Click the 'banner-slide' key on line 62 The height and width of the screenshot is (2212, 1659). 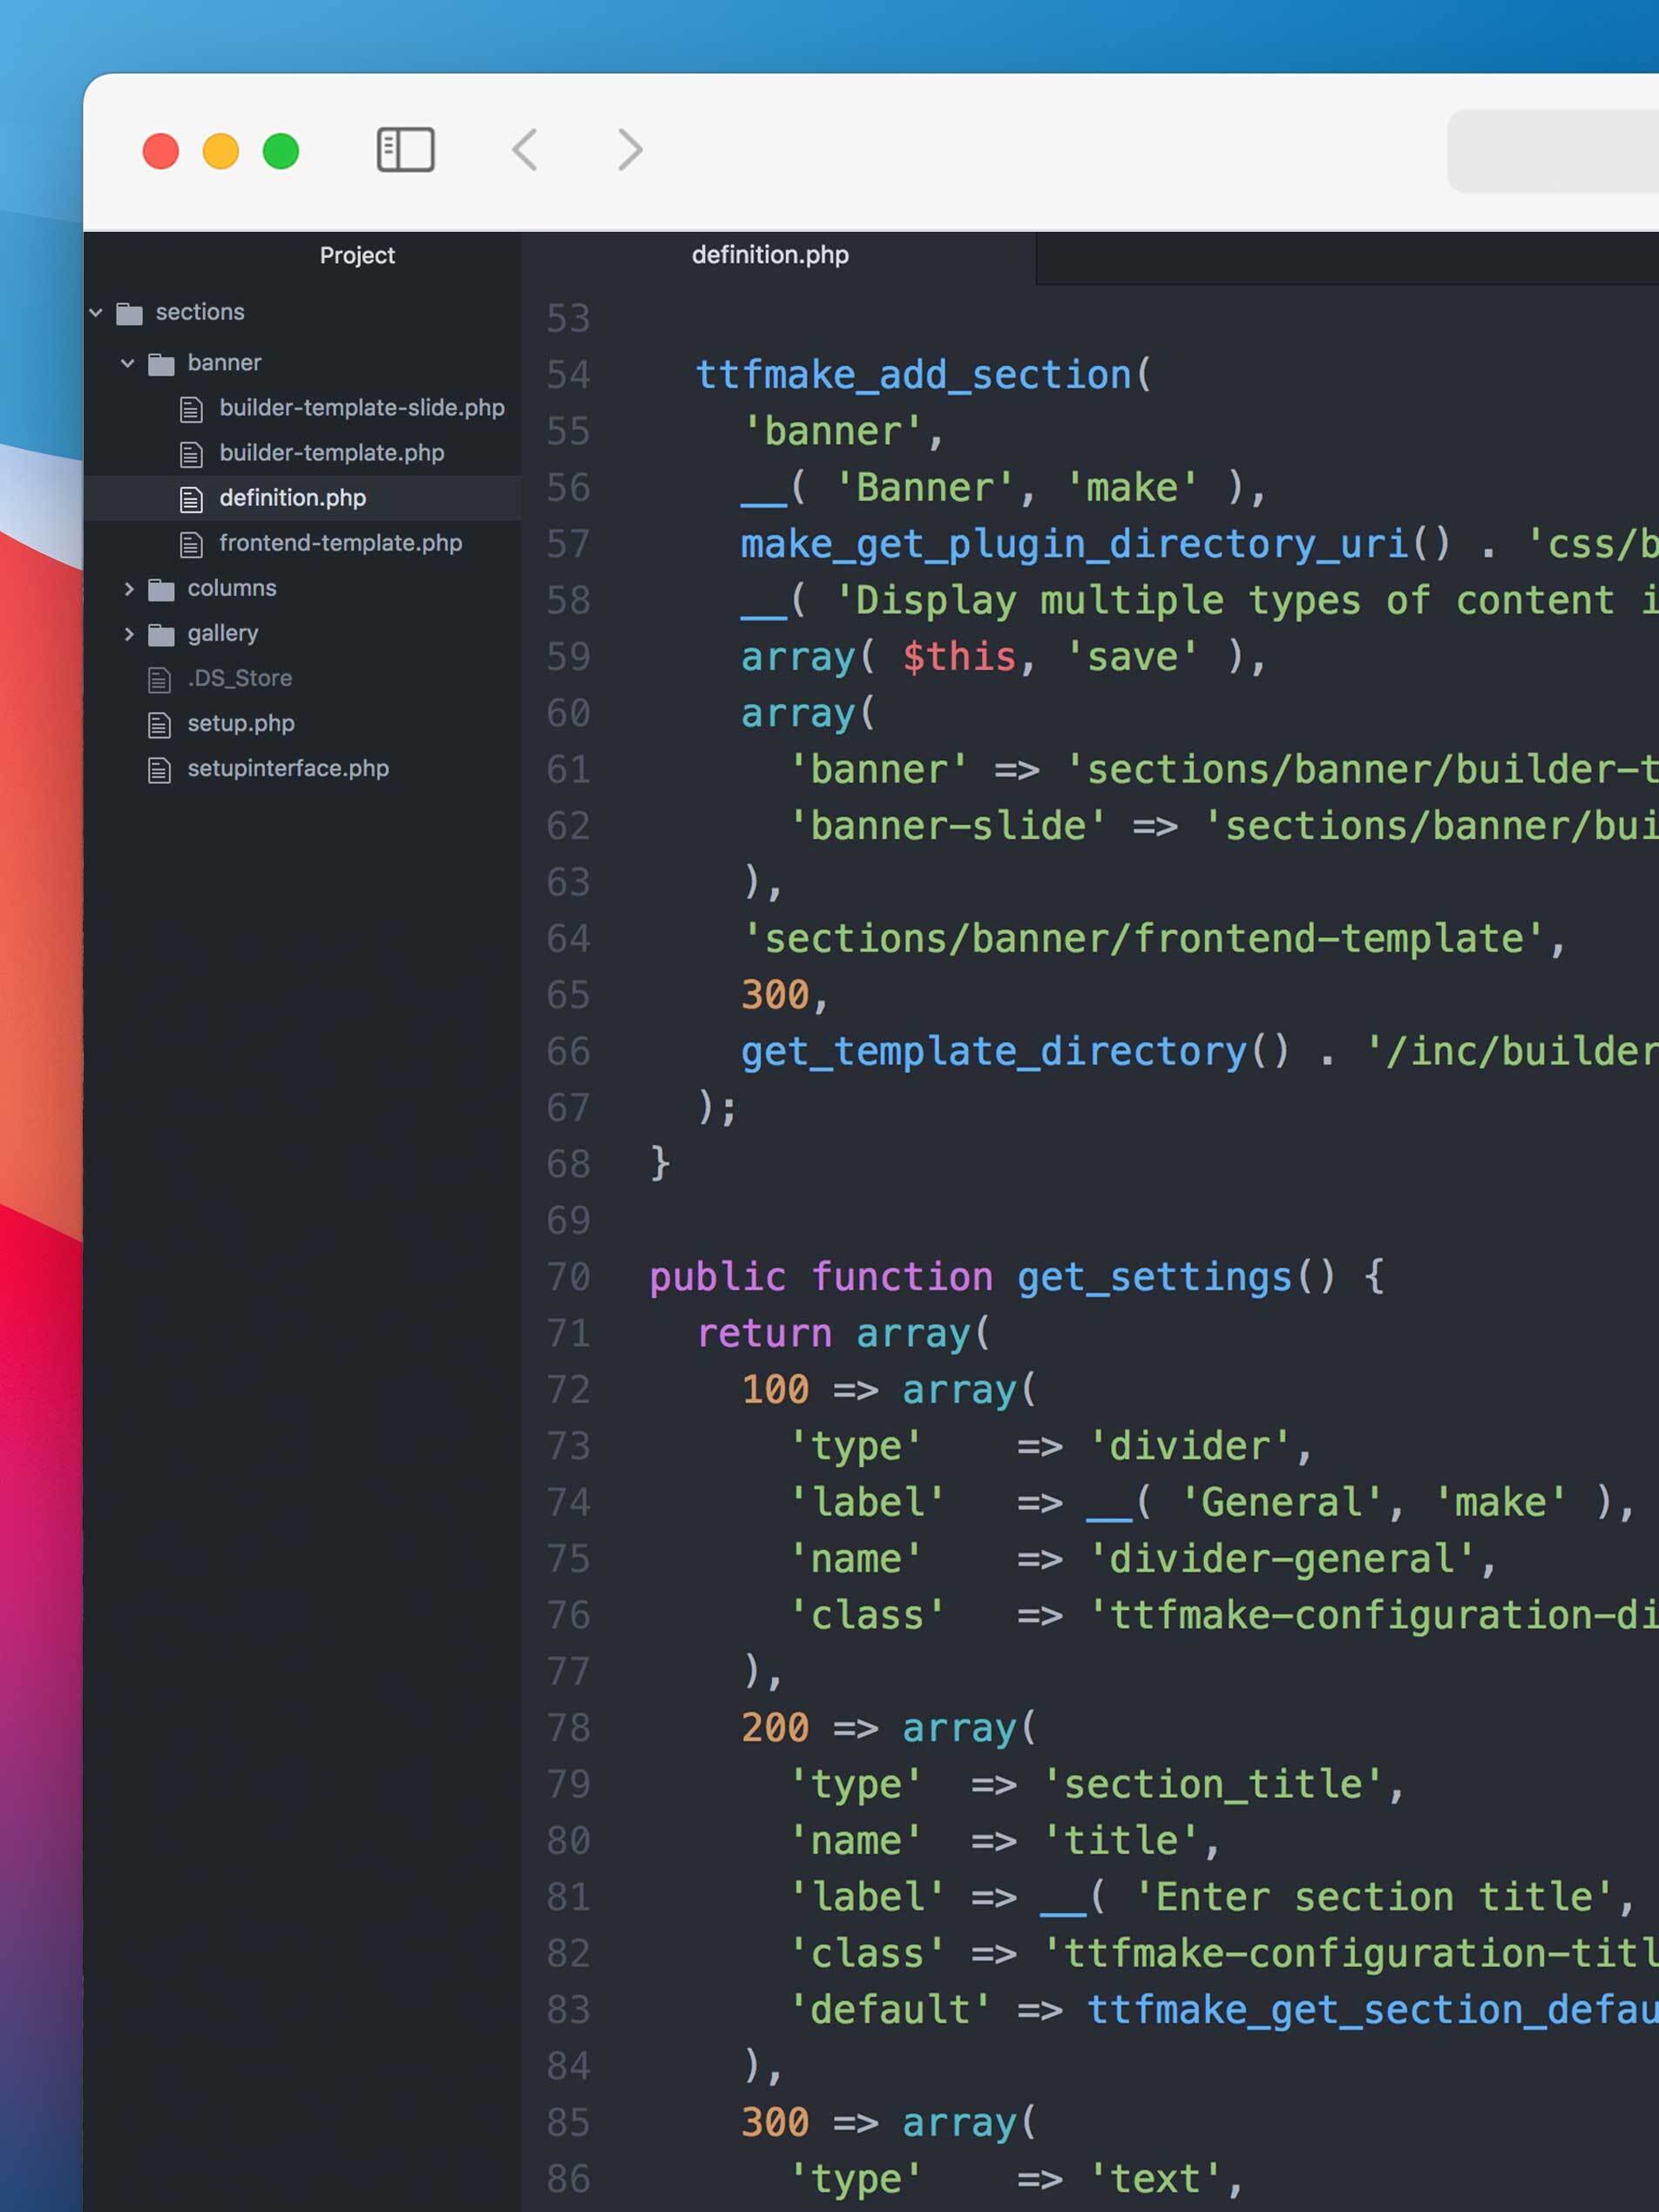(948, 826)
